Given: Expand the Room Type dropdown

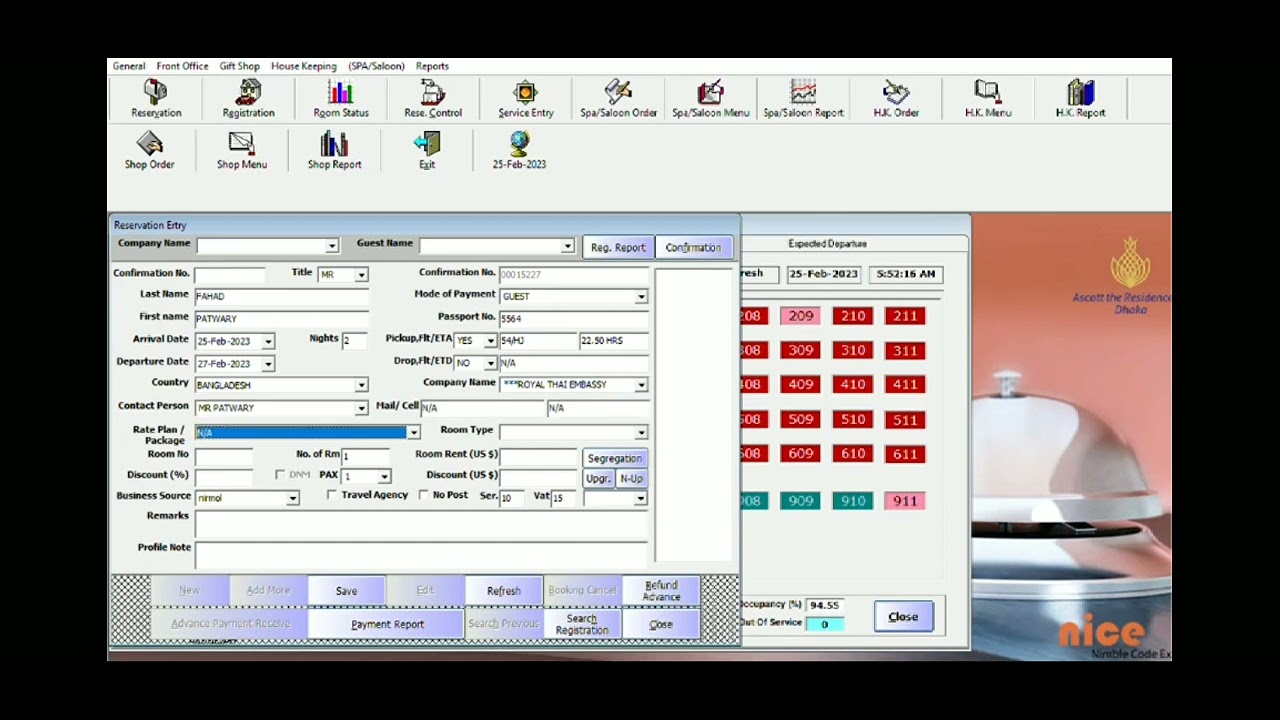Looking at the screenshot, I should pyautogui.click(x=641, y=432).
